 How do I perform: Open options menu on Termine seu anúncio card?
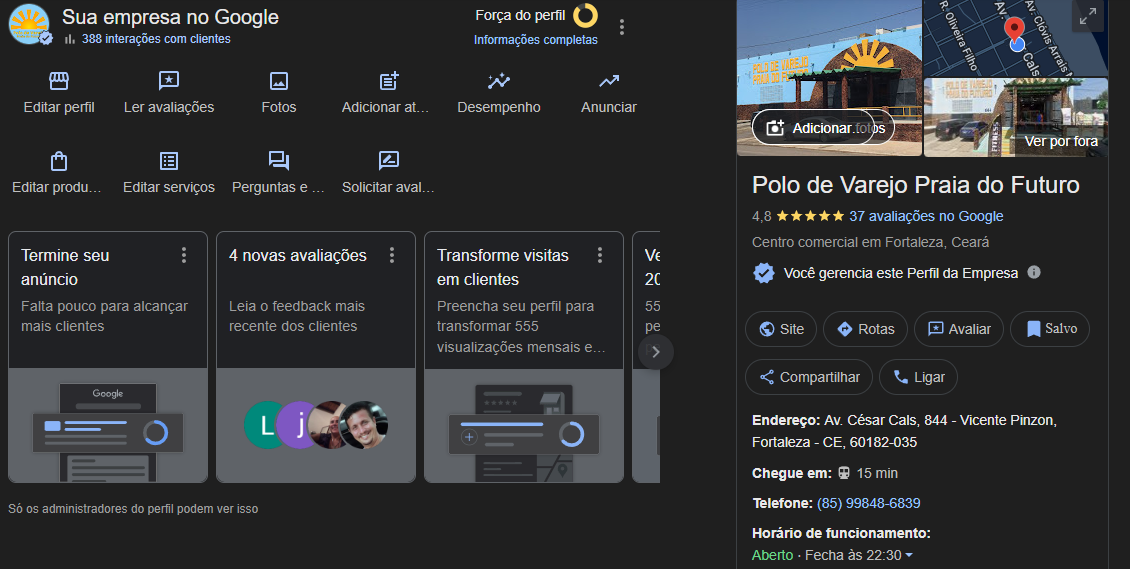(x=184, y=256)
